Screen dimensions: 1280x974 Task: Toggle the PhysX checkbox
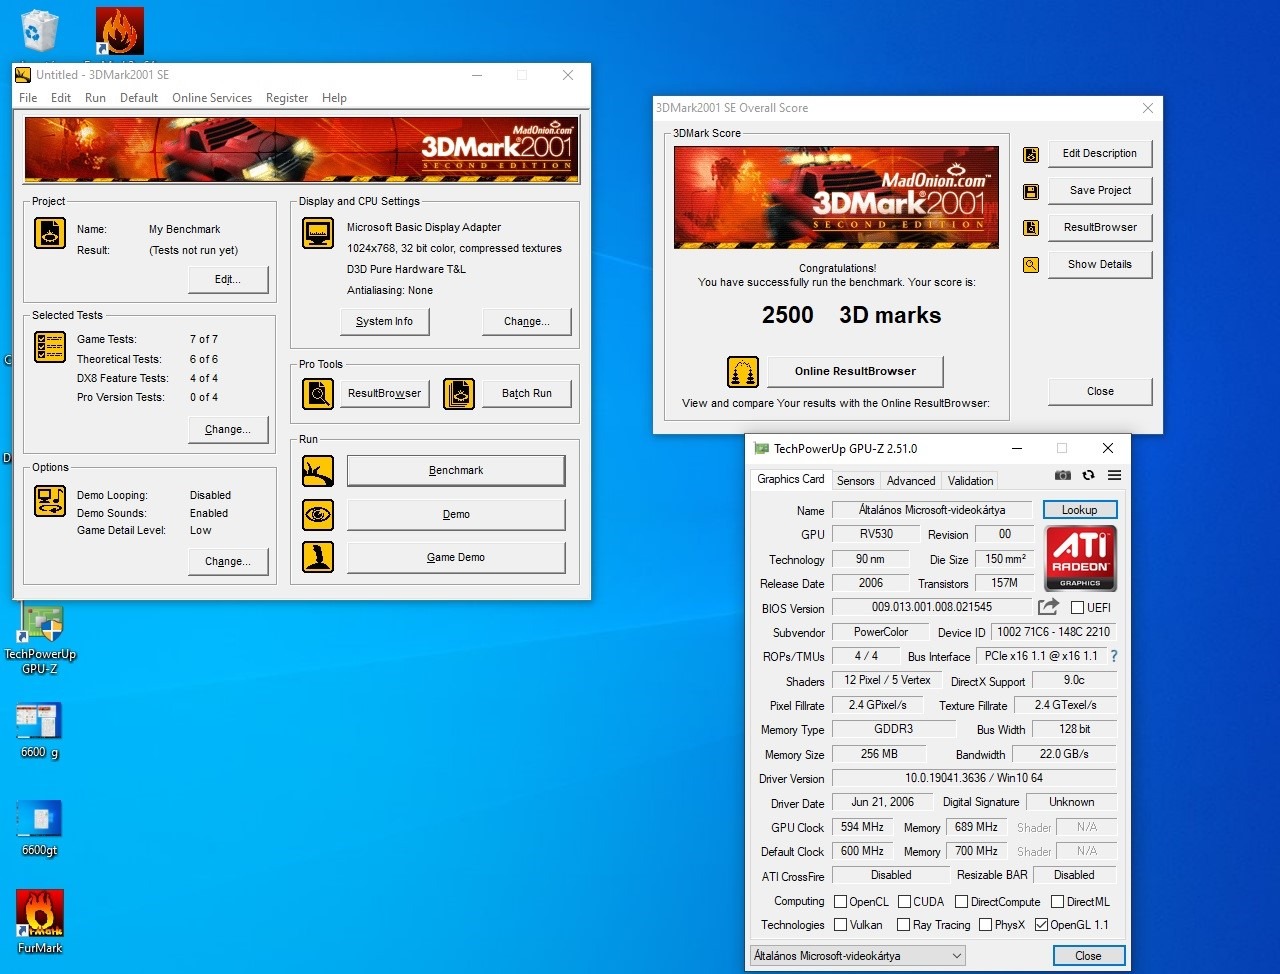(985, 925)
